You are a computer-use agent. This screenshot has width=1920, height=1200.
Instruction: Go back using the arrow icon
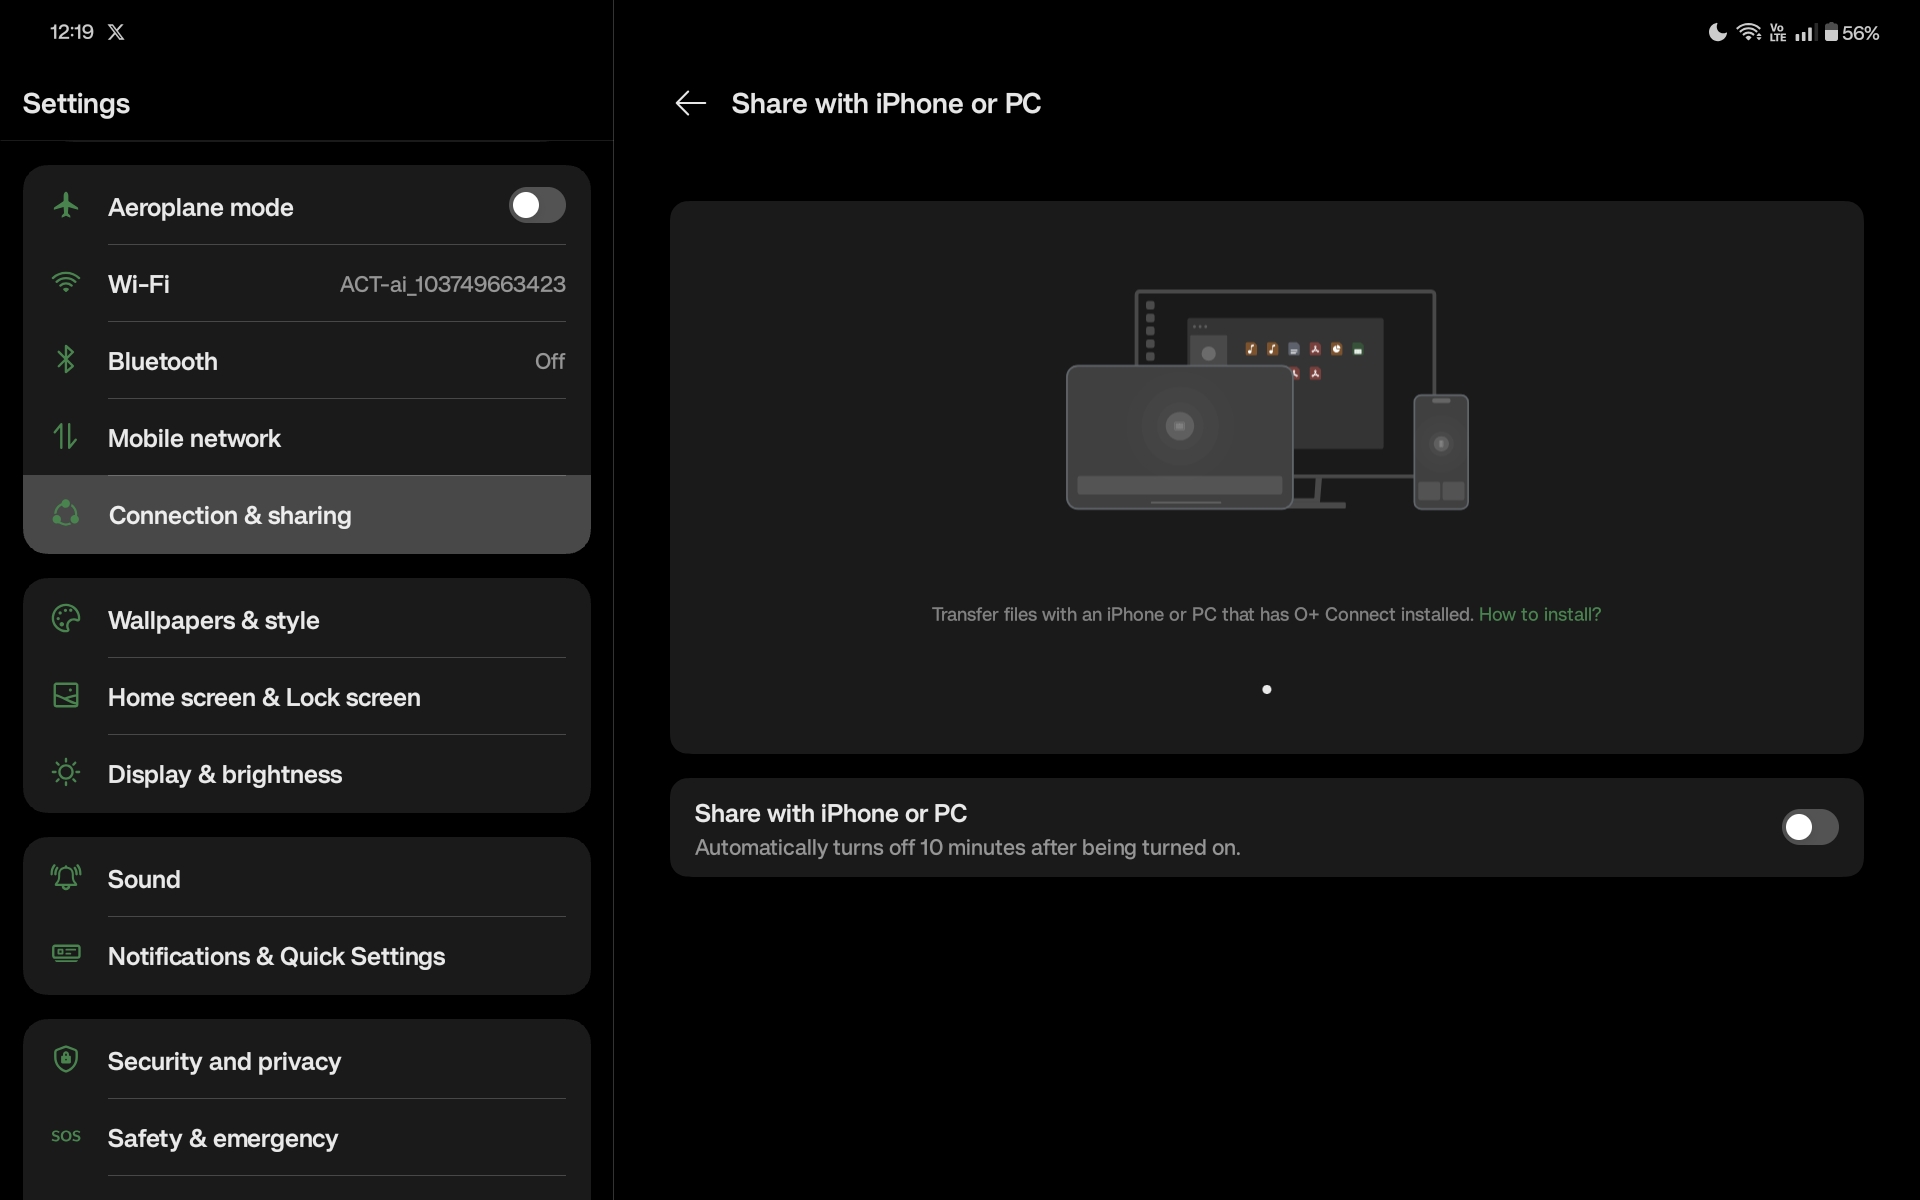pyautogui.click(x=690, y=103)
